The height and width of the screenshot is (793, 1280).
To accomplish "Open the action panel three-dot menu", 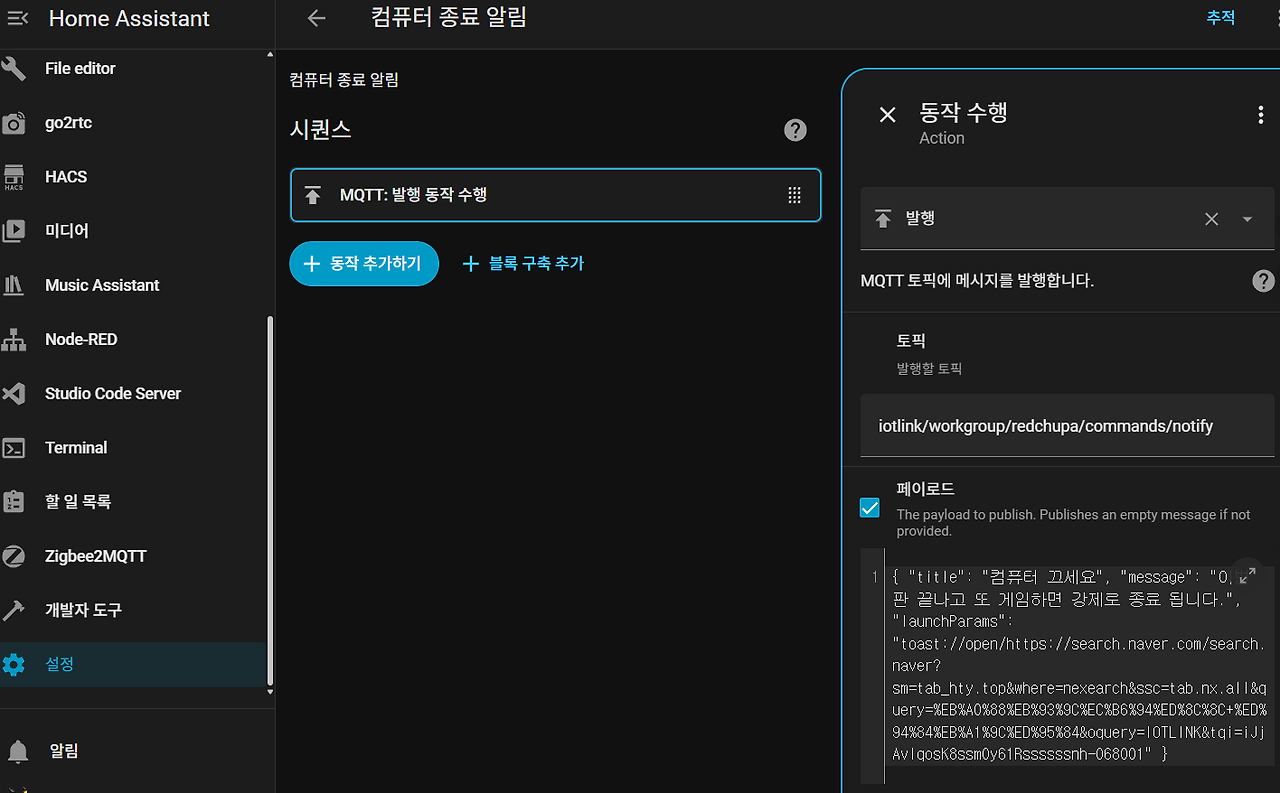I will pos(1260,115).
